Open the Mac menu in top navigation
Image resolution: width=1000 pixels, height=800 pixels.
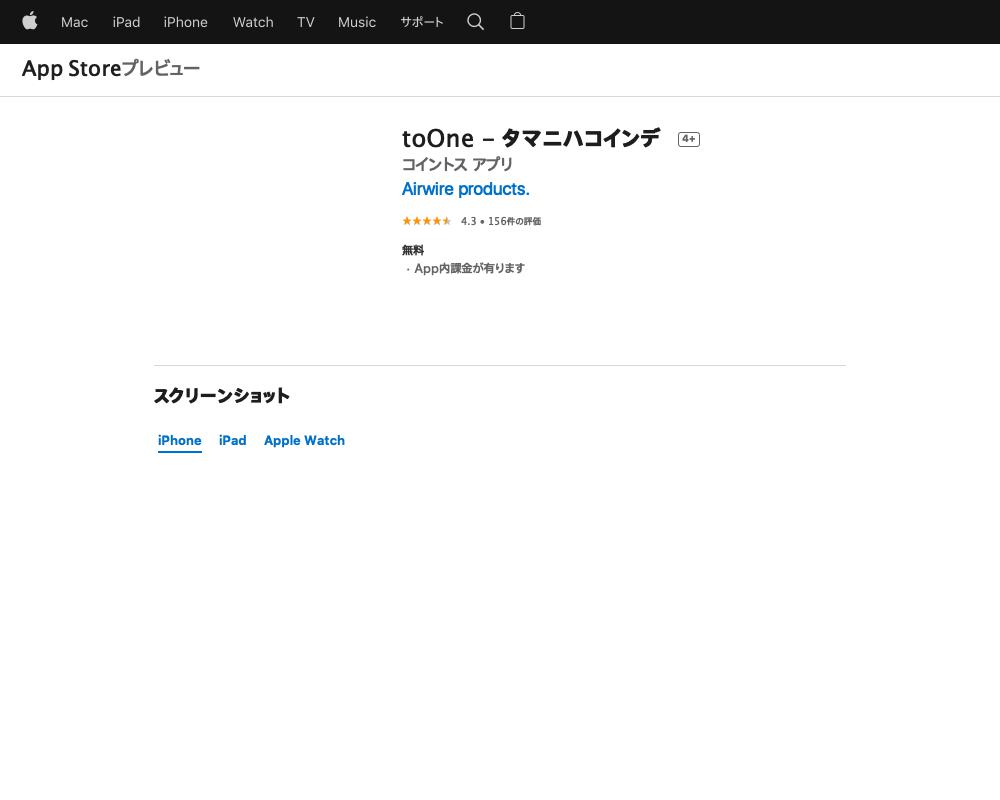(74, 22)
